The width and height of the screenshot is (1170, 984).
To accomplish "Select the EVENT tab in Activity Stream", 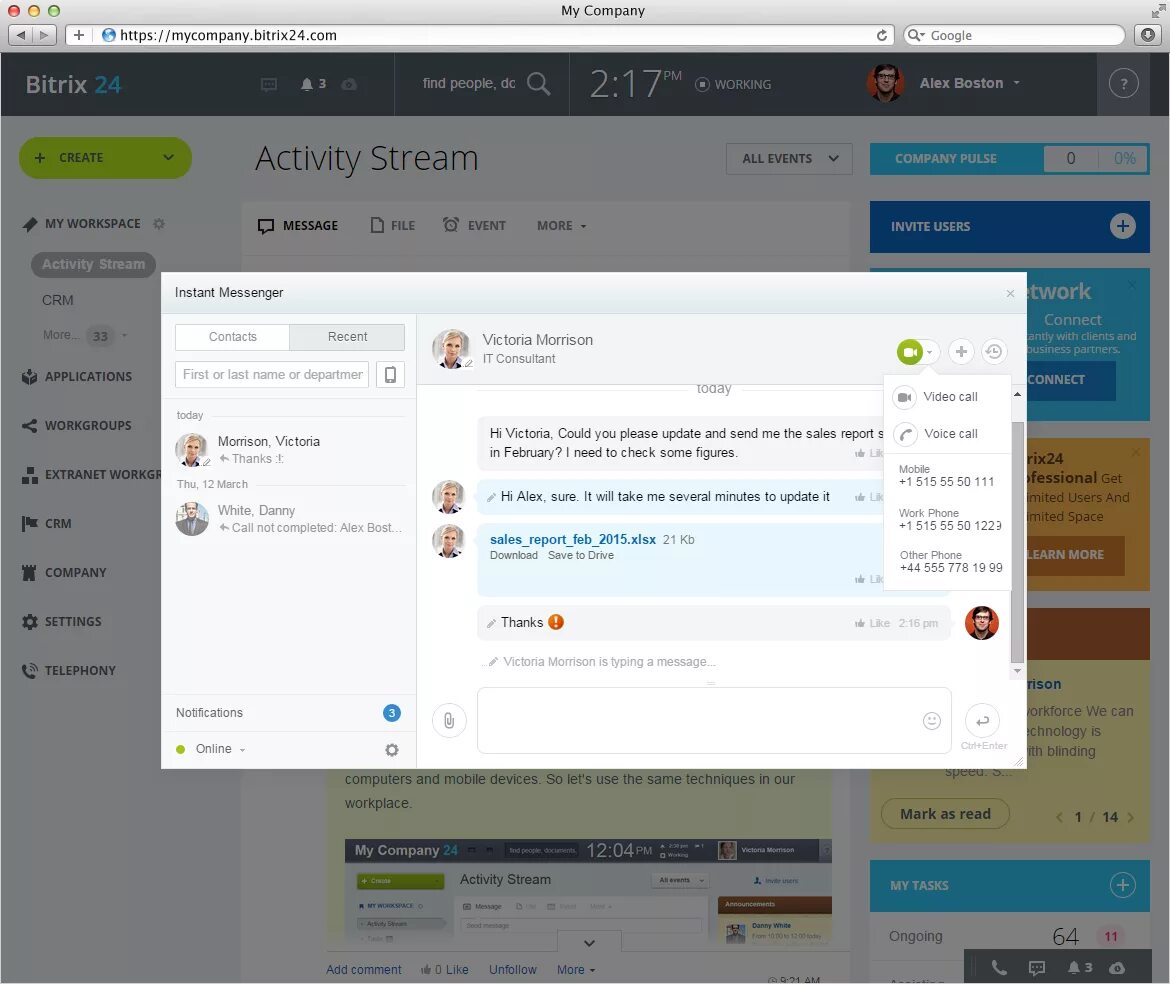I will click(474, 225).
